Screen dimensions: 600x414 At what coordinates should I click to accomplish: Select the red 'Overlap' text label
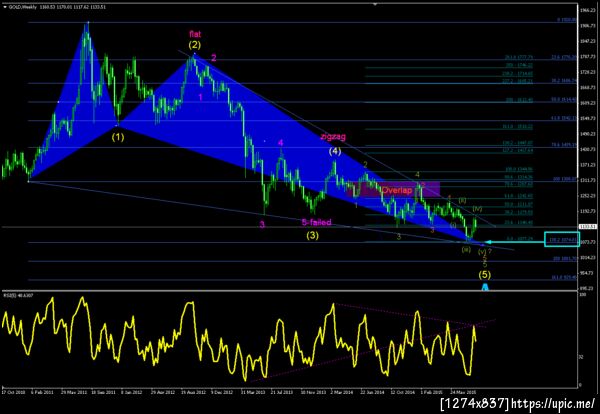[x=397, y=190]
